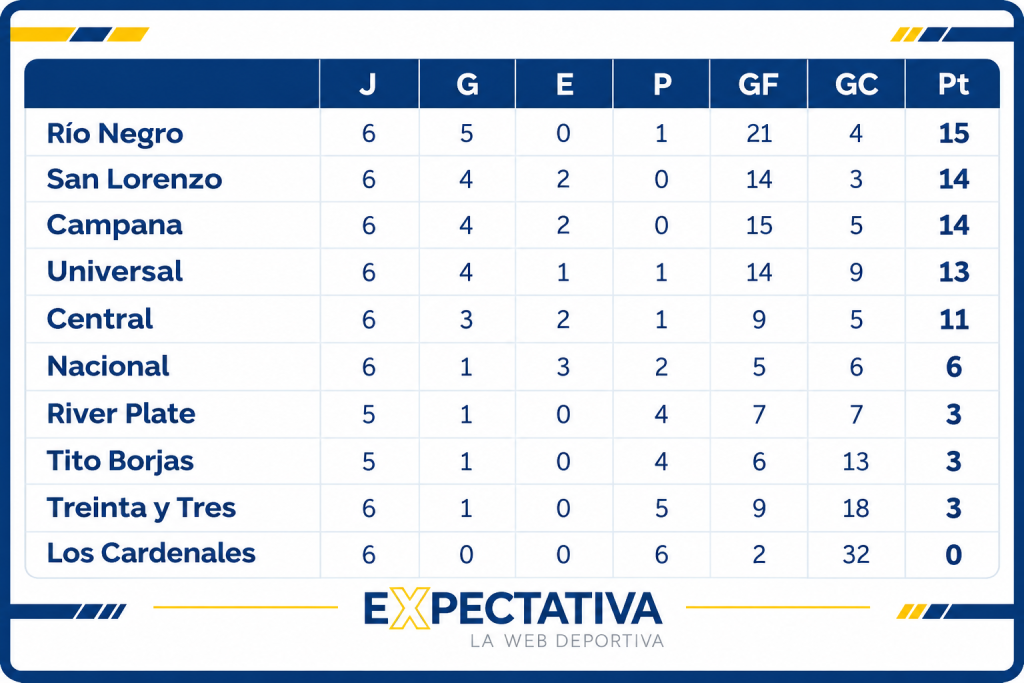The width and height of the screenshot is (1024, 683).
Task: Select the Central team name
Action: point(100,319)
